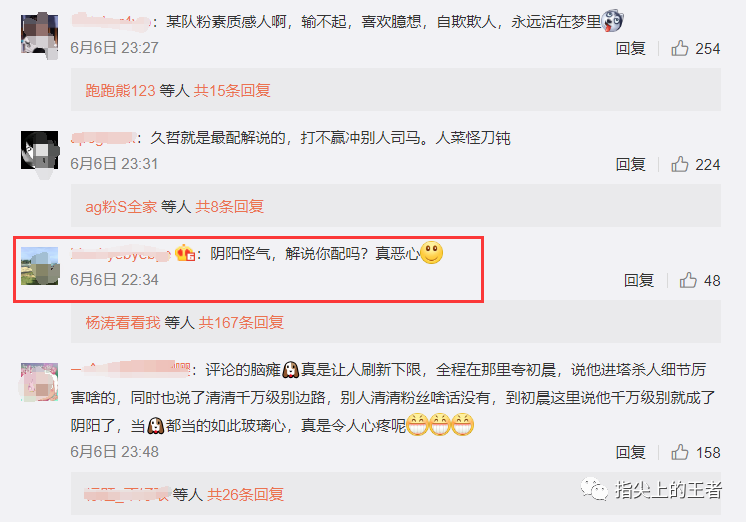Reply to the 6月6日 22:34 comment
This screenshot has width=746, height=522.
pos(639,281)
